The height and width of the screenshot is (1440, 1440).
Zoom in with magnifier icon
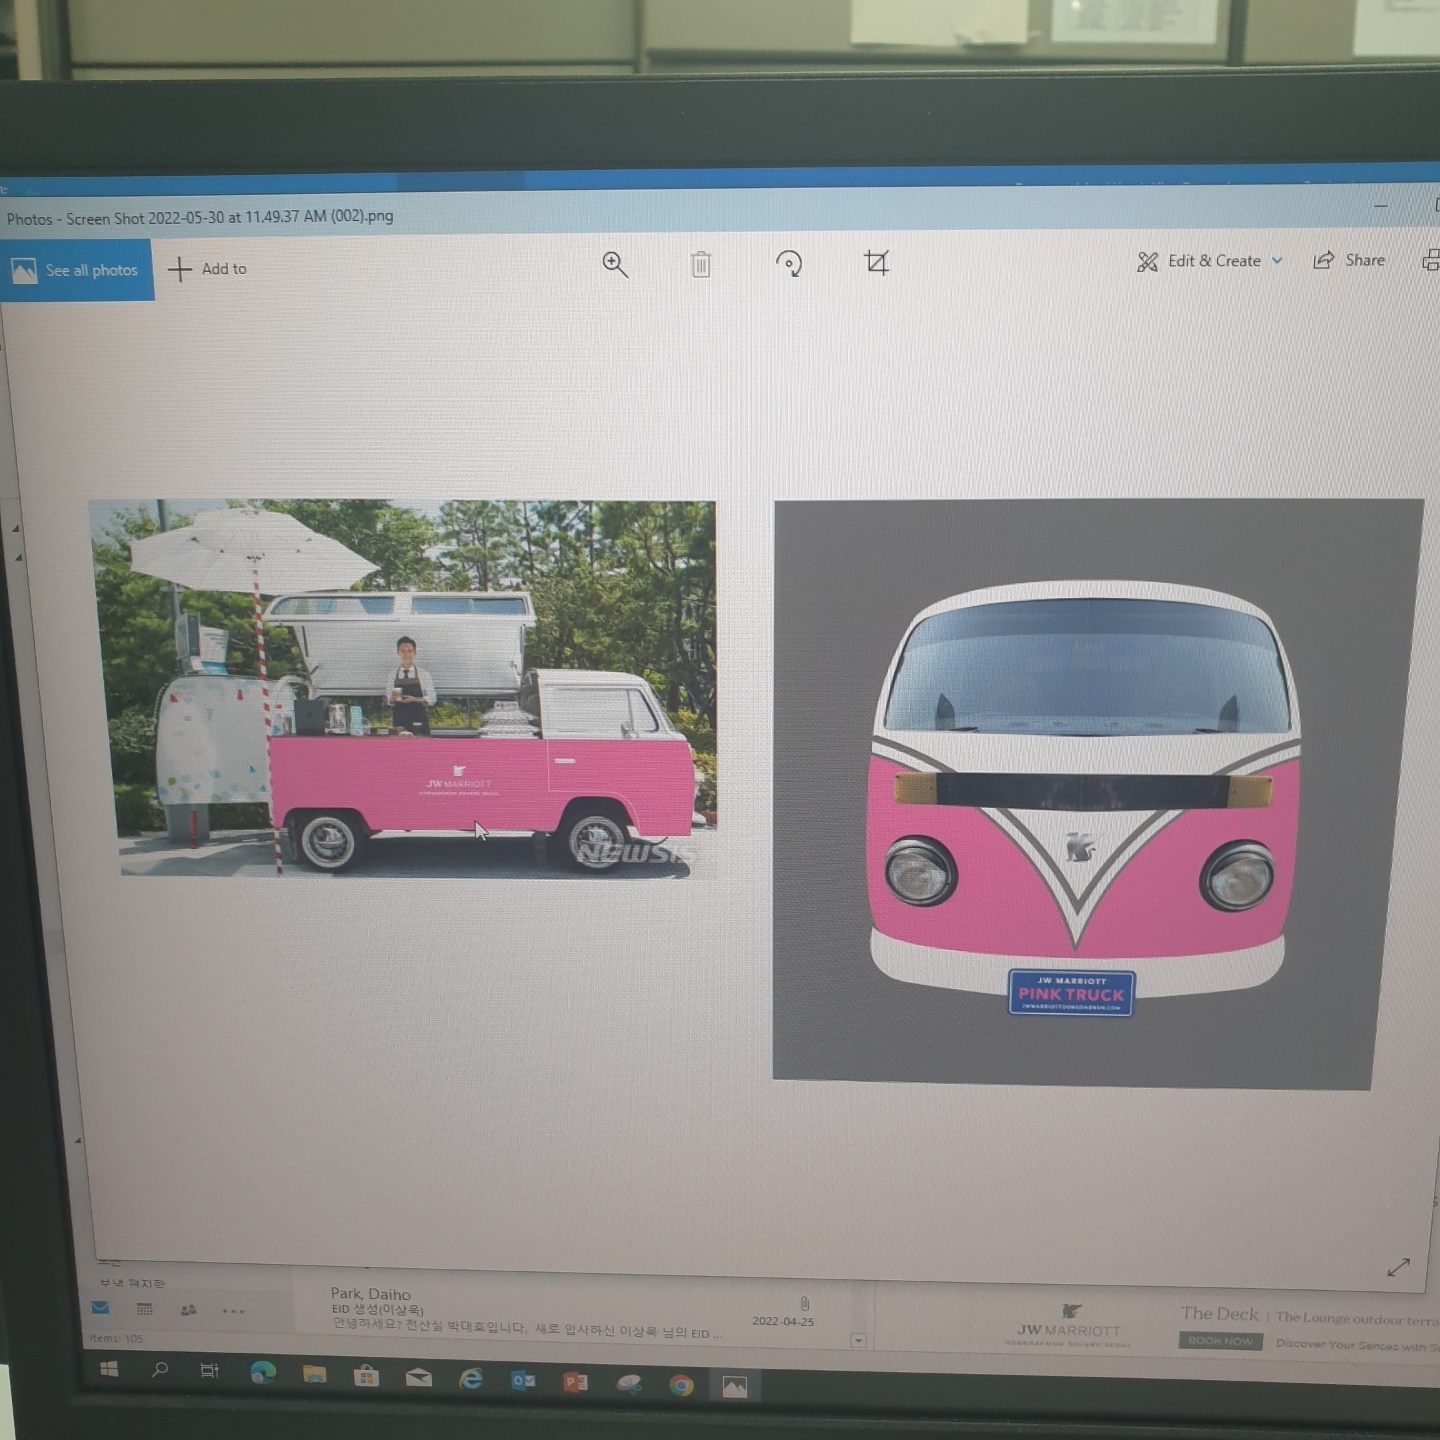pos(615,265)
